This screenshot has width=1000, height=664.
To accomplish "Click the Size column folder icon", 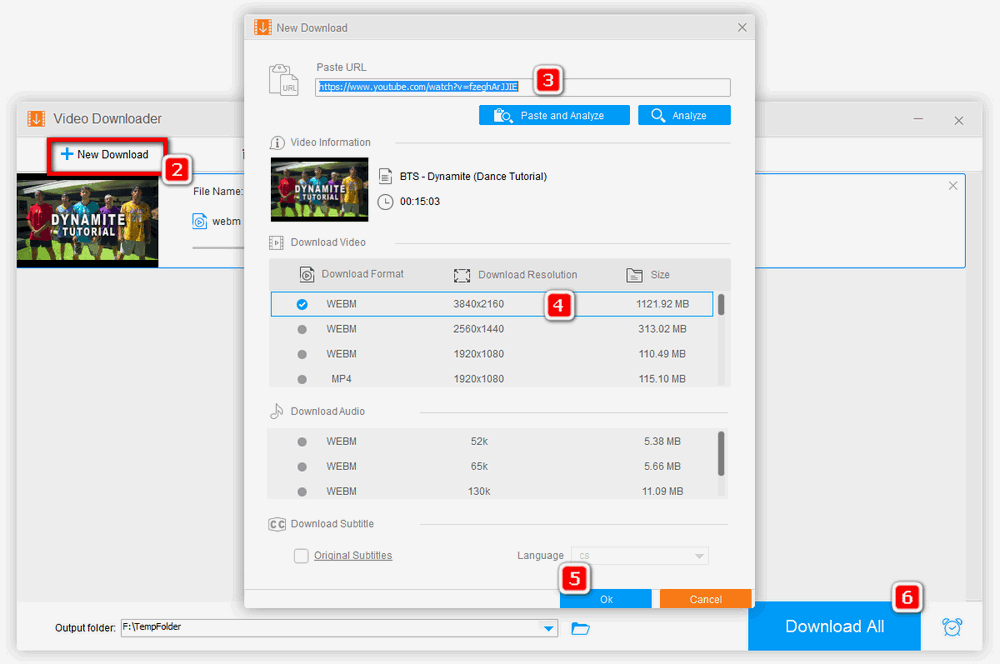I will [x=634, y=275].
